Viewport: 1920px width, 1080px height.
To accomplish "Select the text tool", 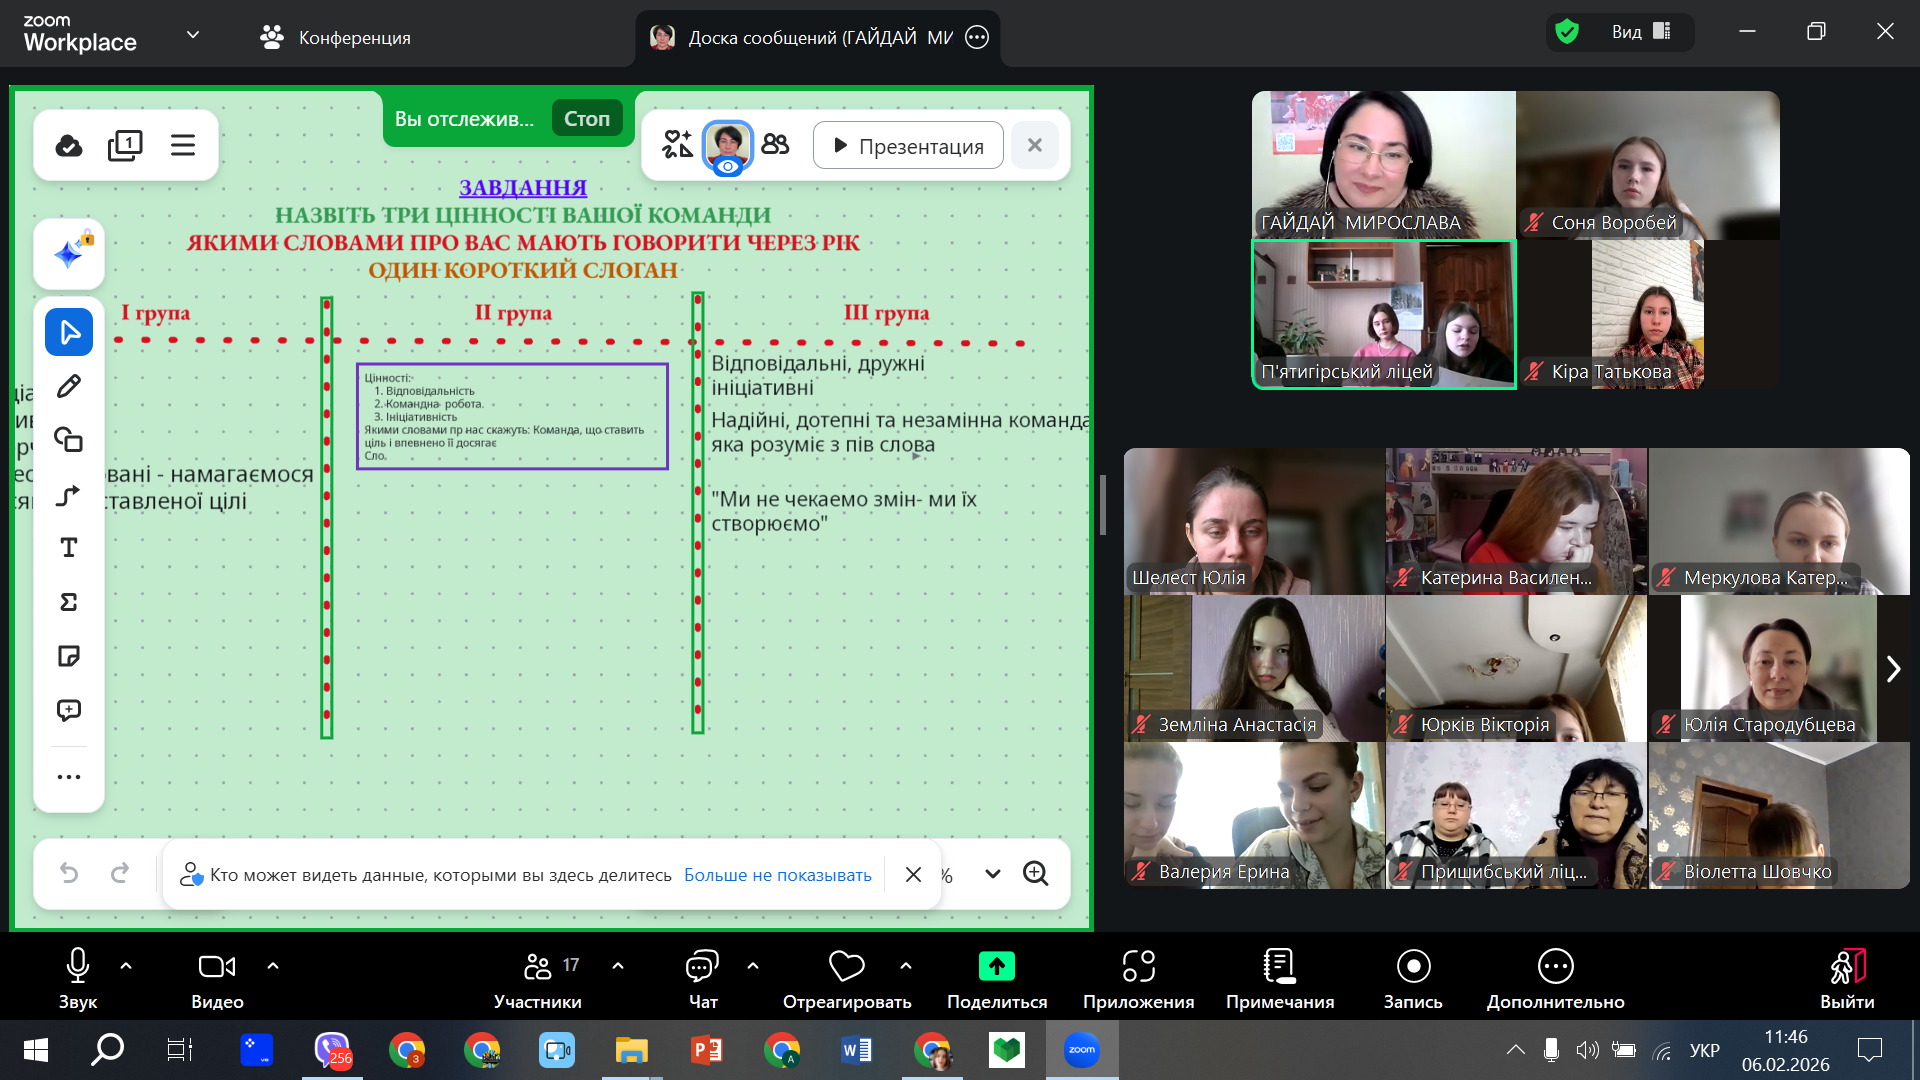I will tap(69, 548).
